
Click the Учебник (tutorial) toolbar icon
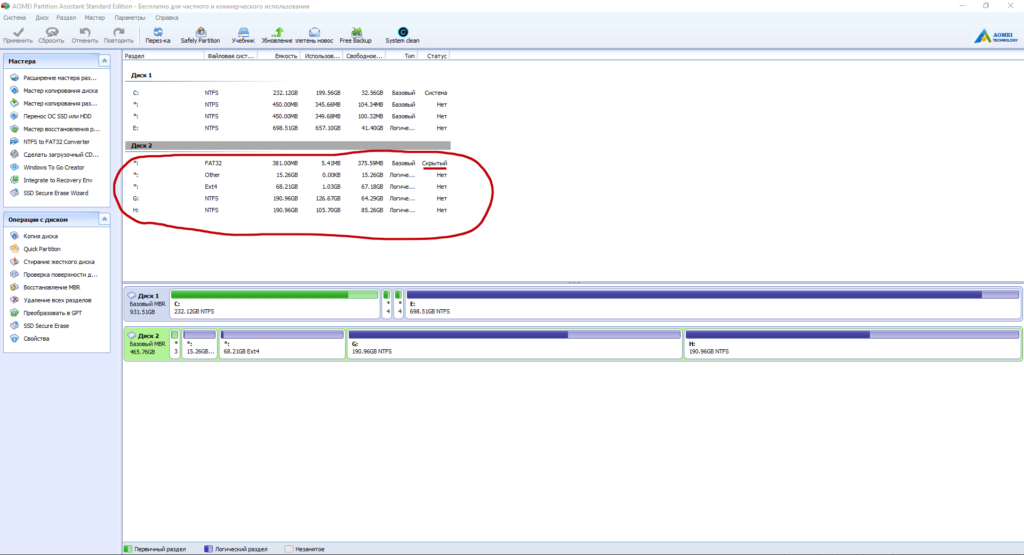(243, 34)
